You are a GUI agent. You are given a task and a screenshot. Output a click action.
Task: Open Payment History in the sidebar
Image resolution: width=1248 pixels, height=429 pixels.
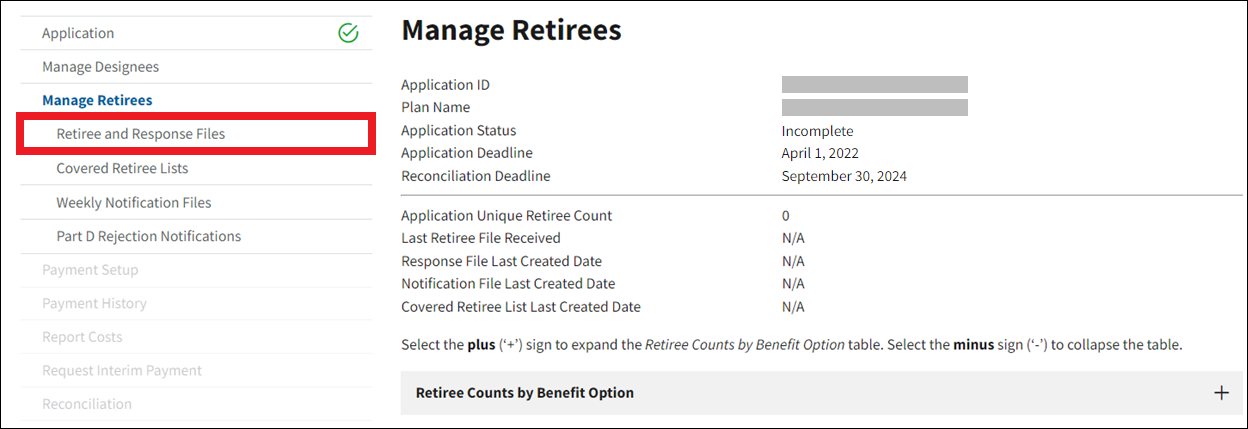point(94,303)
